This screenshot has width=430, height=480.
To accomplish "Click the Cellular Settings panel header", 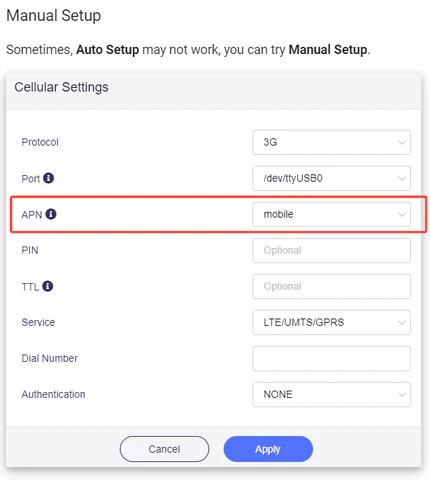I will 213,91.
